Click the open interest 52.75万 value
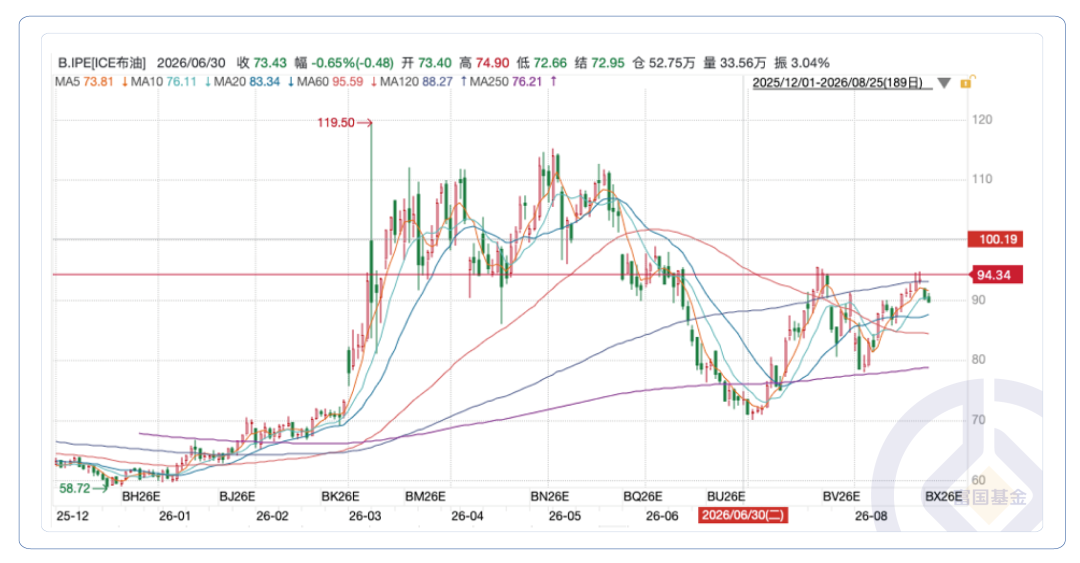This screenshot has width=1080, height=563. pos(672,63)
